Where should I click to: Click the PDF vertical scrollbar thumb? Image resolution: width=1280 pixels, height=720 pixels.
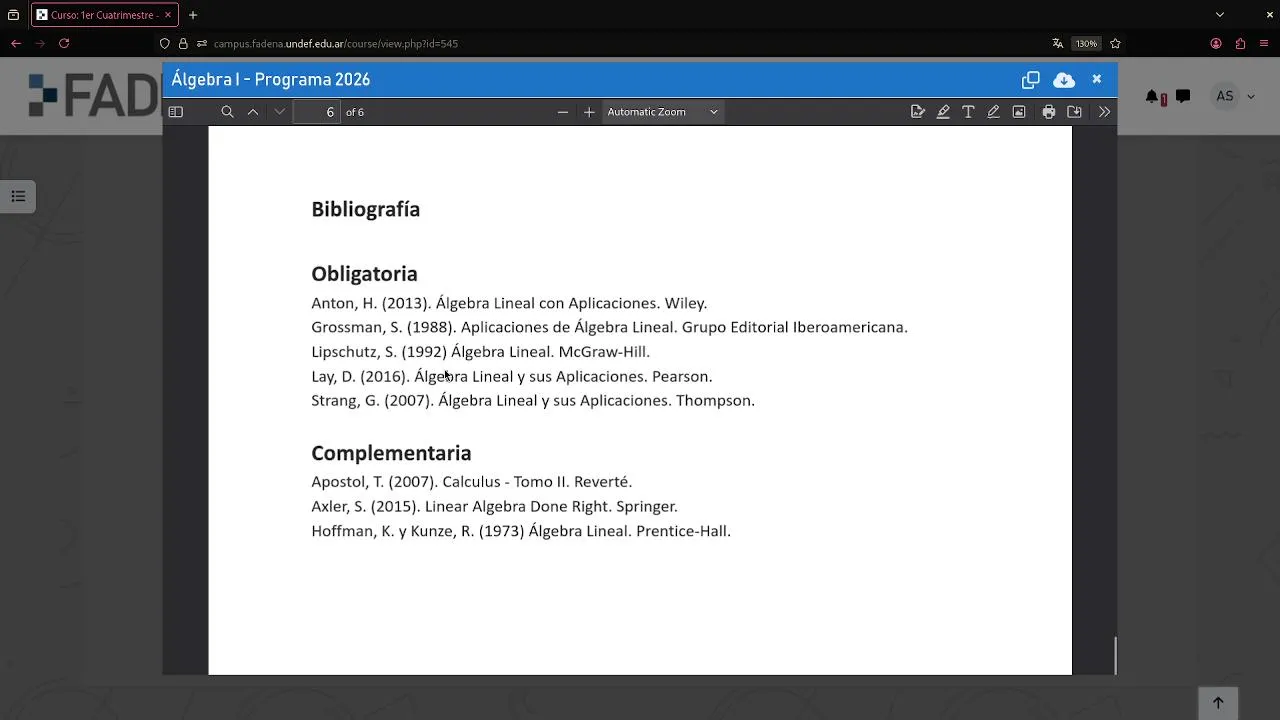point(1114,656)
